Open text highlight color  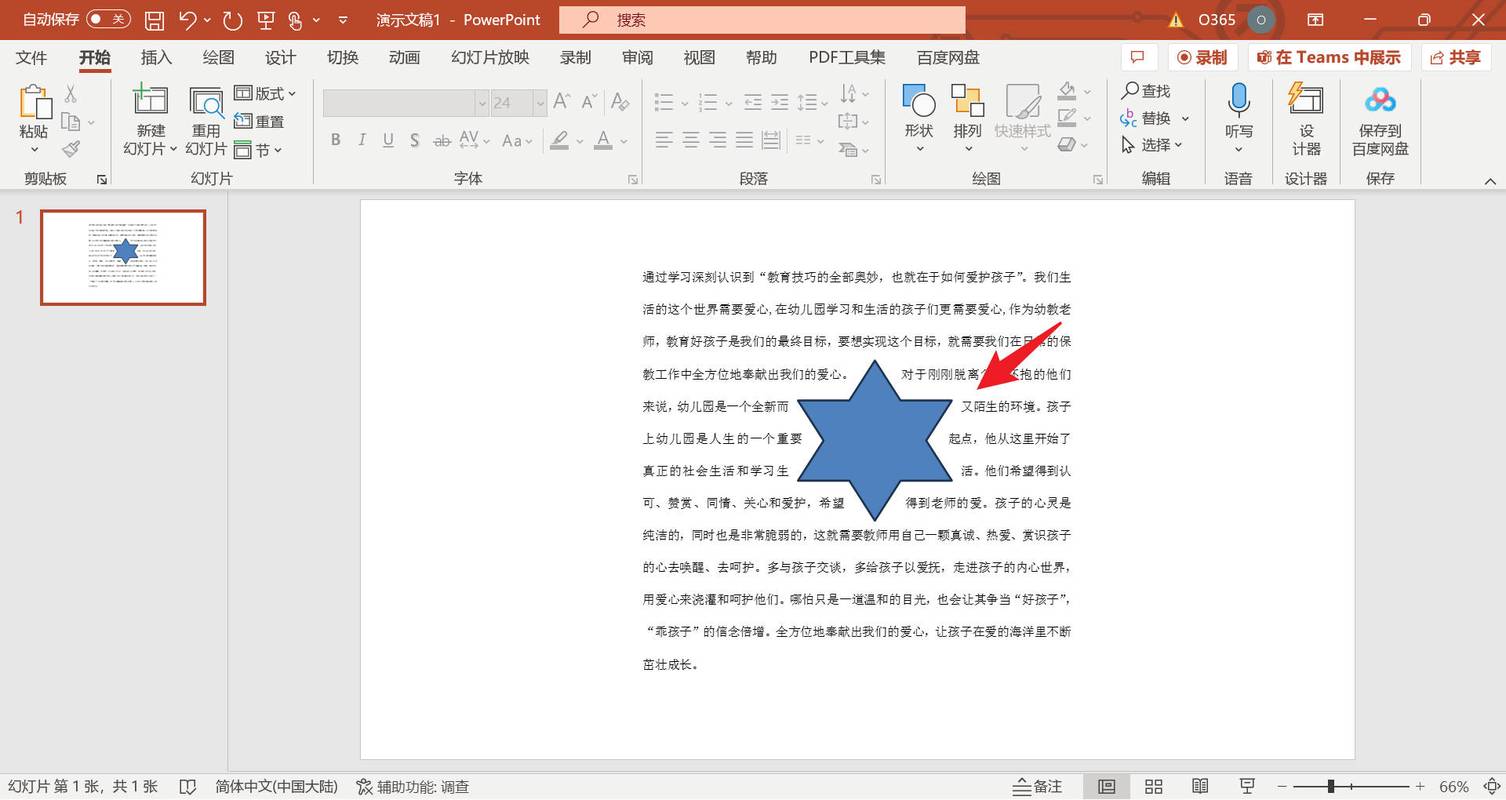point(559,140)
